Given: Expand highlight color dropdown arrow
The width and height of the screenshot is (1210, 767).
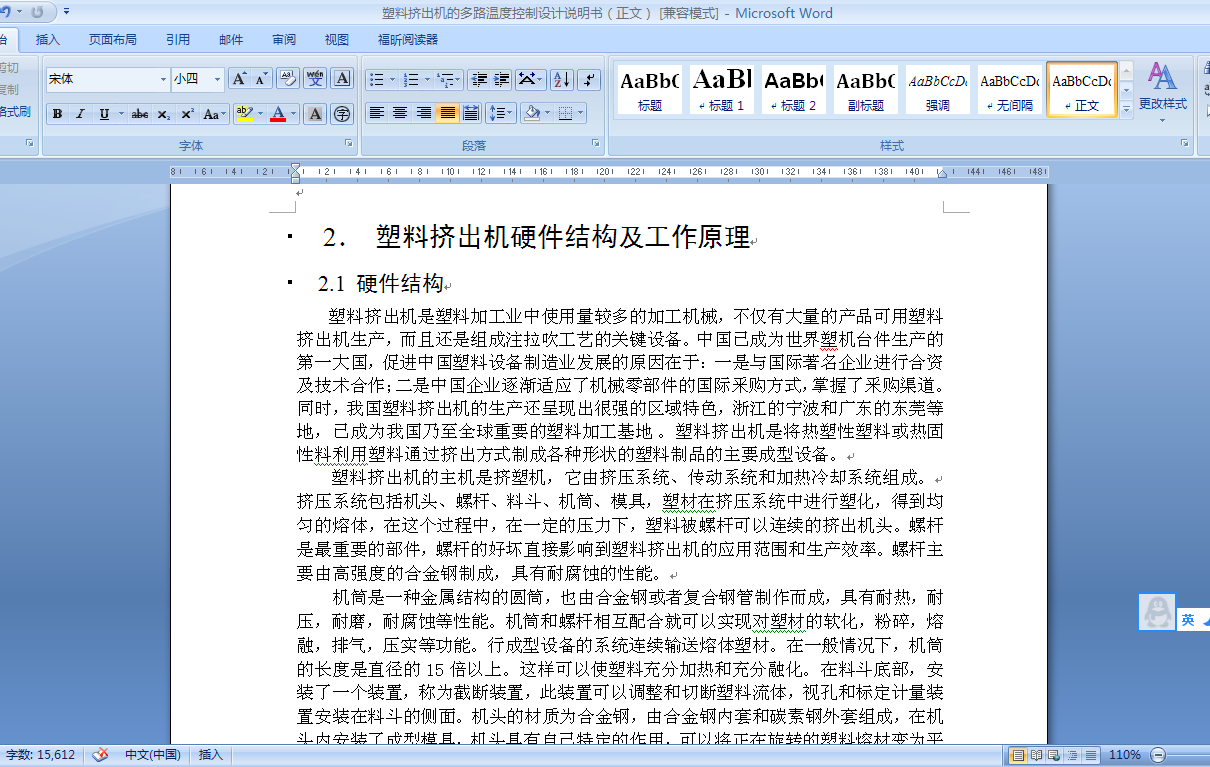Looking at the screenshot, I should coord(259,114).
